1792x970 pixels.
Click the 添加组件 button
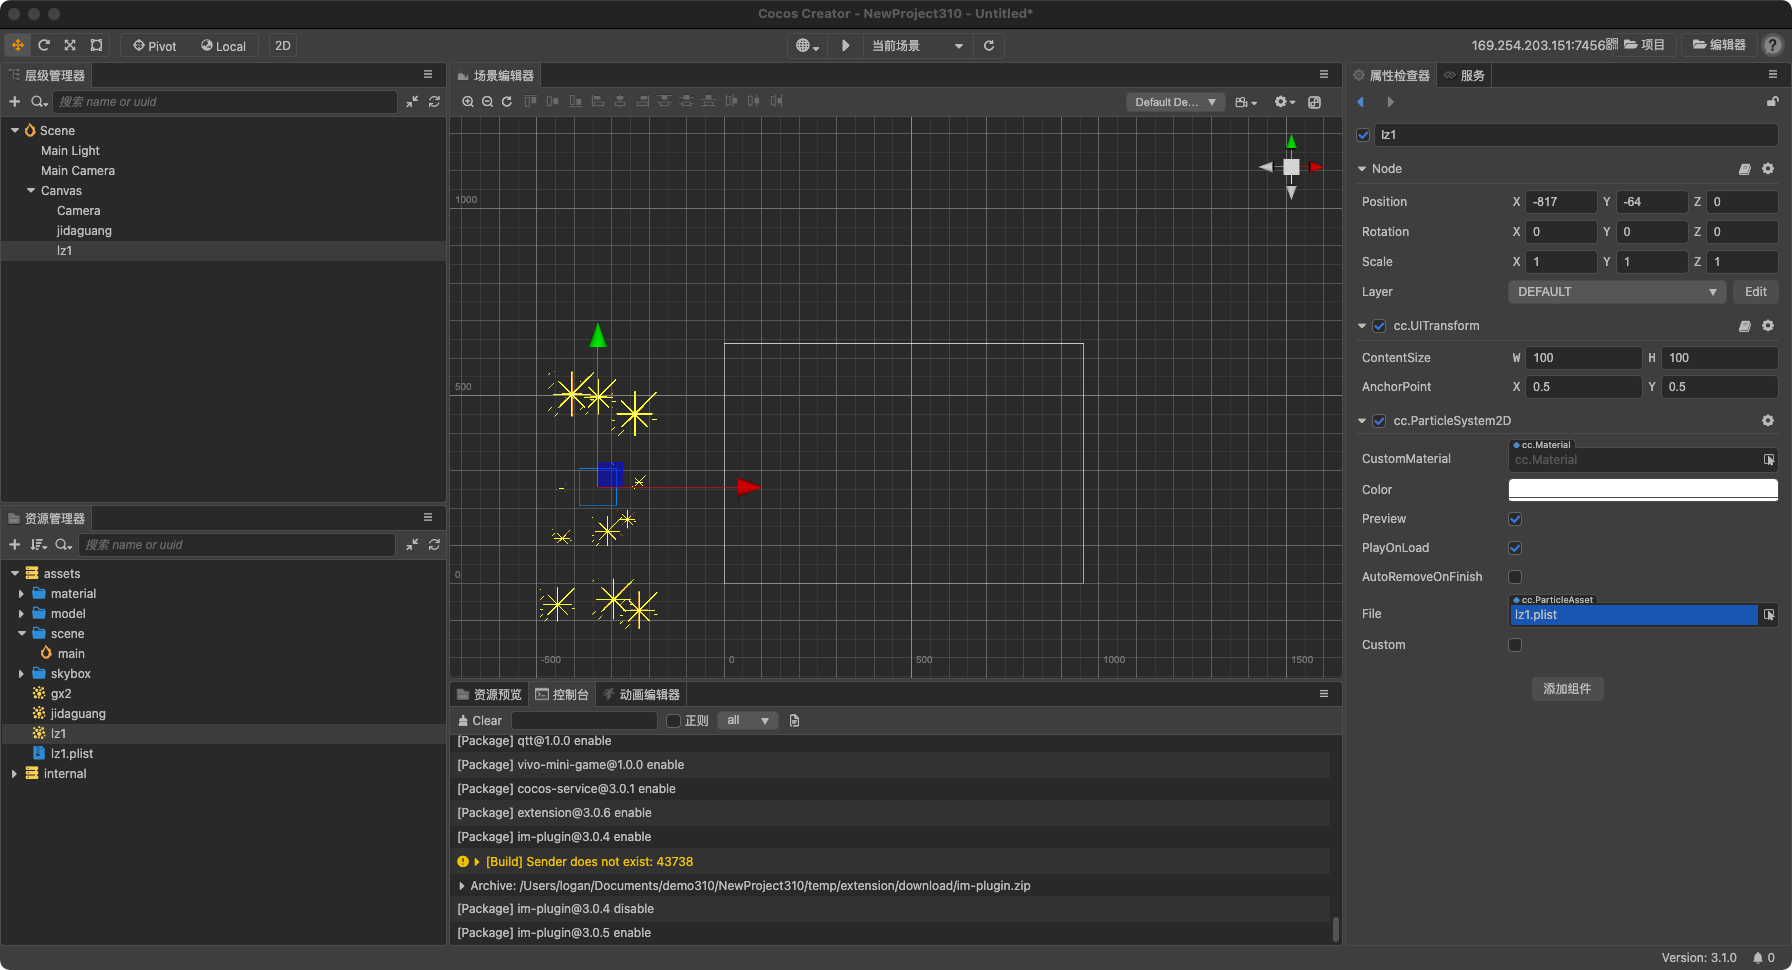[x=1567, y=689]
